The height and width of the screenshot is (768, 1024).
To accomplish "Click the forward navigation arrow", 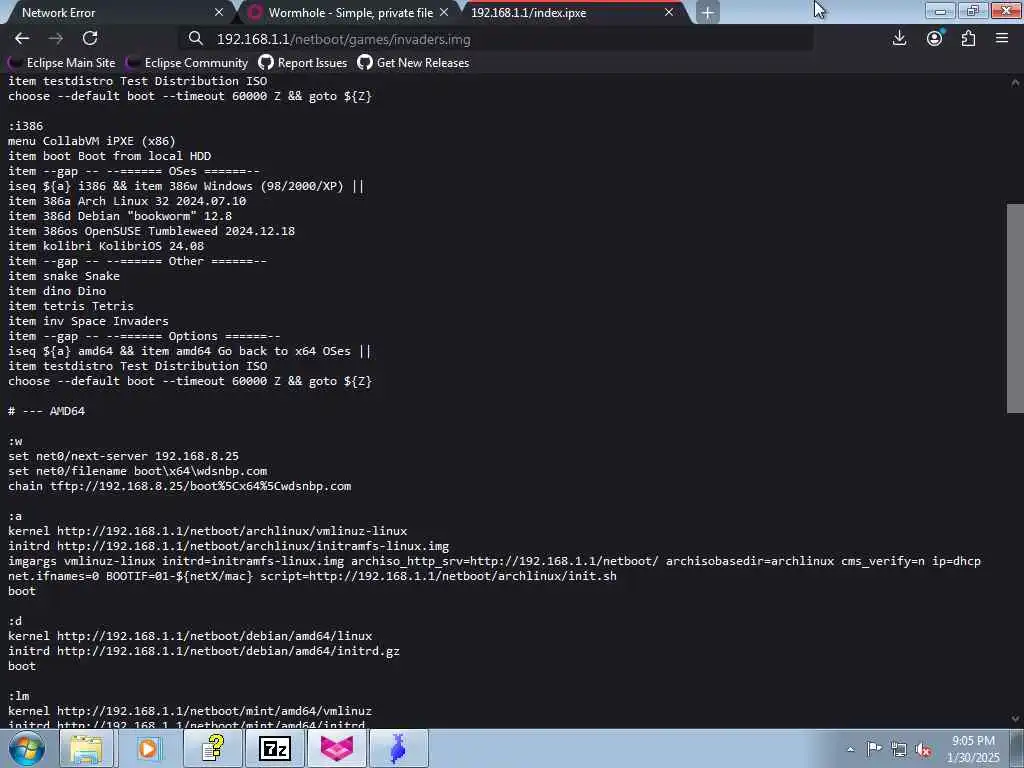I will [x=56, y=39].
